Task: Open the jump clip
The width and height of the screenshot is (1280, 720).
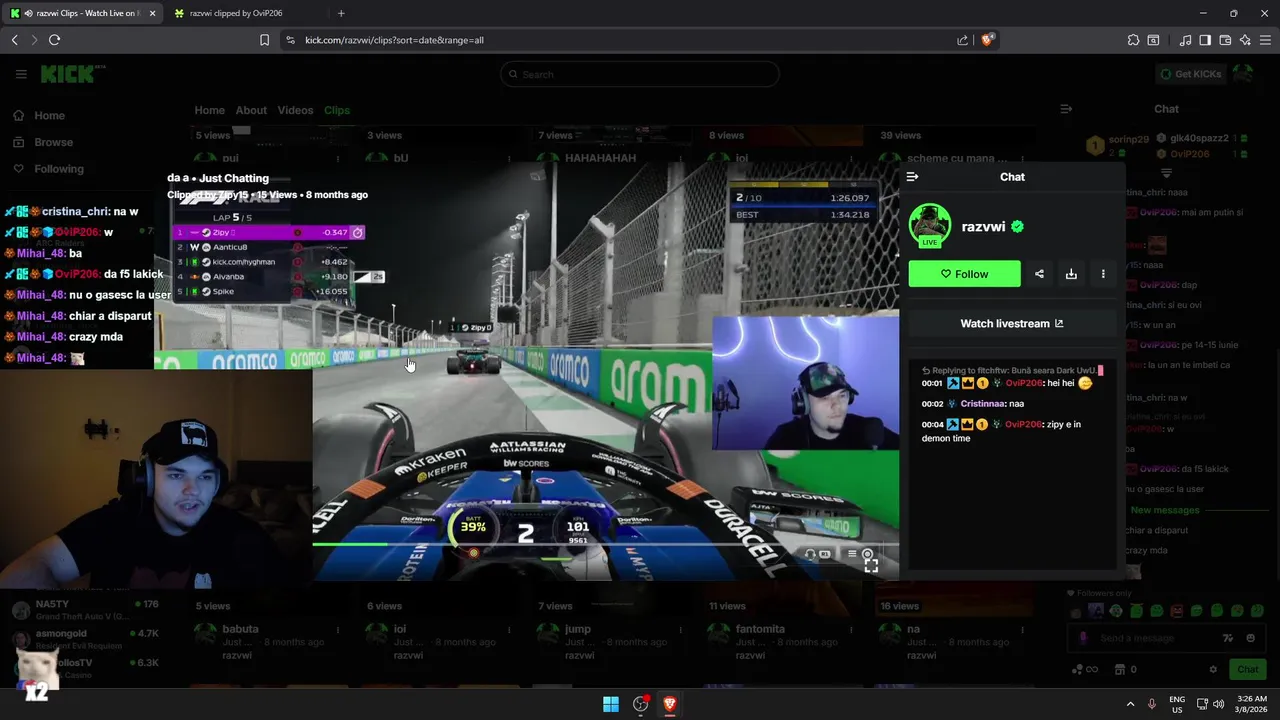Action: [x=578, y=629]
